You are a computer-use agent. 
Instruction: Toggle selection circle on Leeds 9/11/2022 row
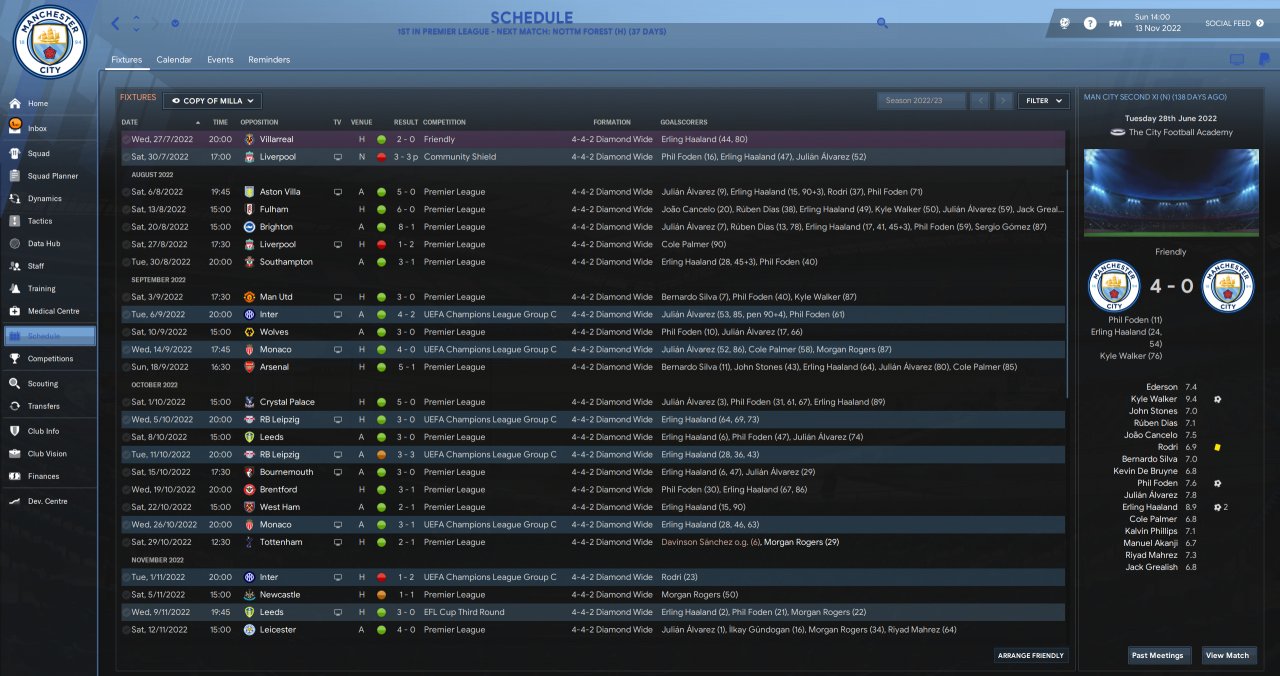tap(126, 612)
